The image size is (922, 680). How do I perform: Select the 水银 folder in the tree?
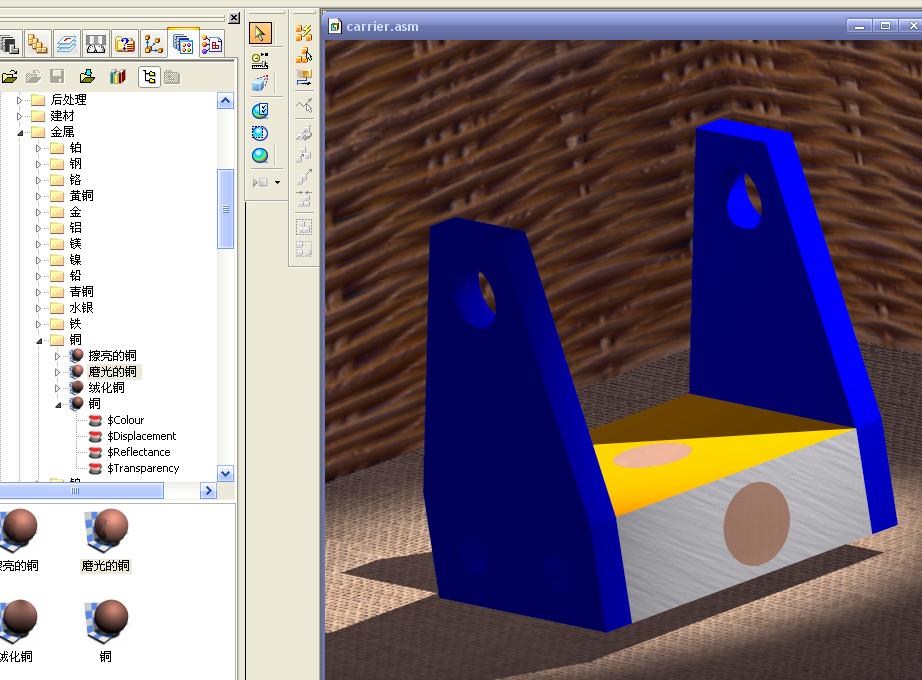(x=81, y=308)
